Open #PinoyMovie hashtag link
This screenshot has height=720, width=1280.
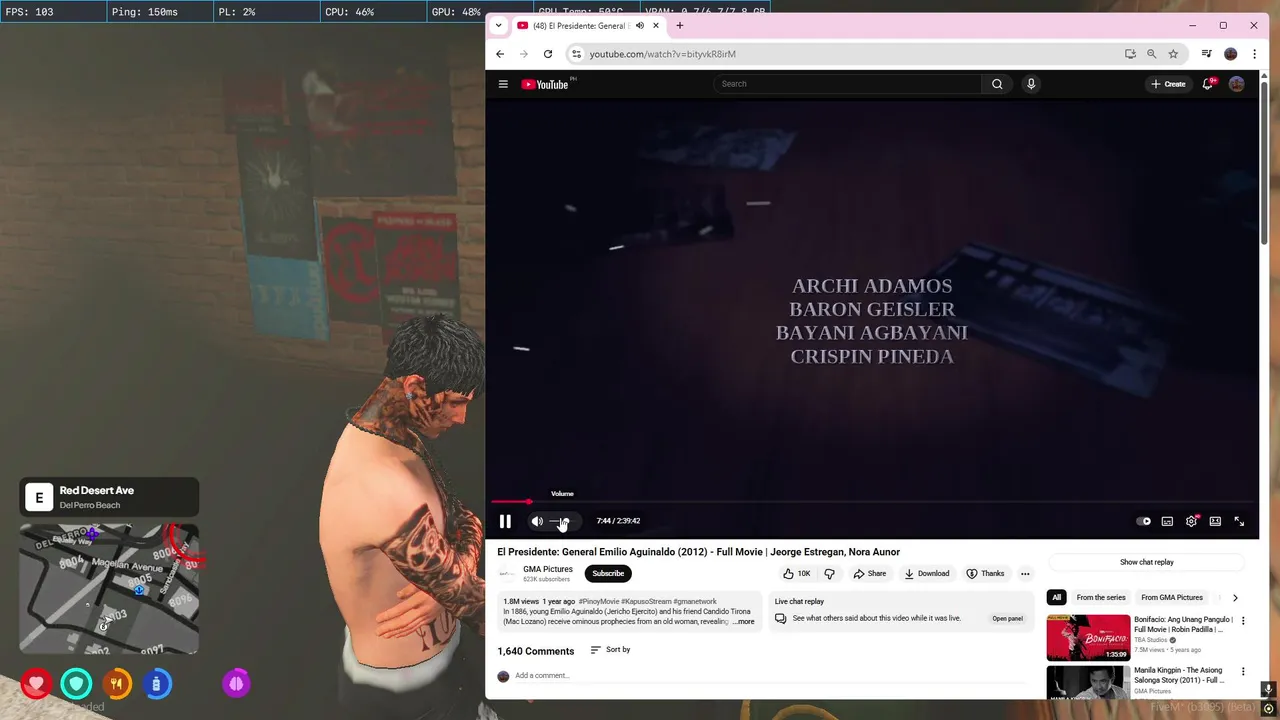coord(599,602)
